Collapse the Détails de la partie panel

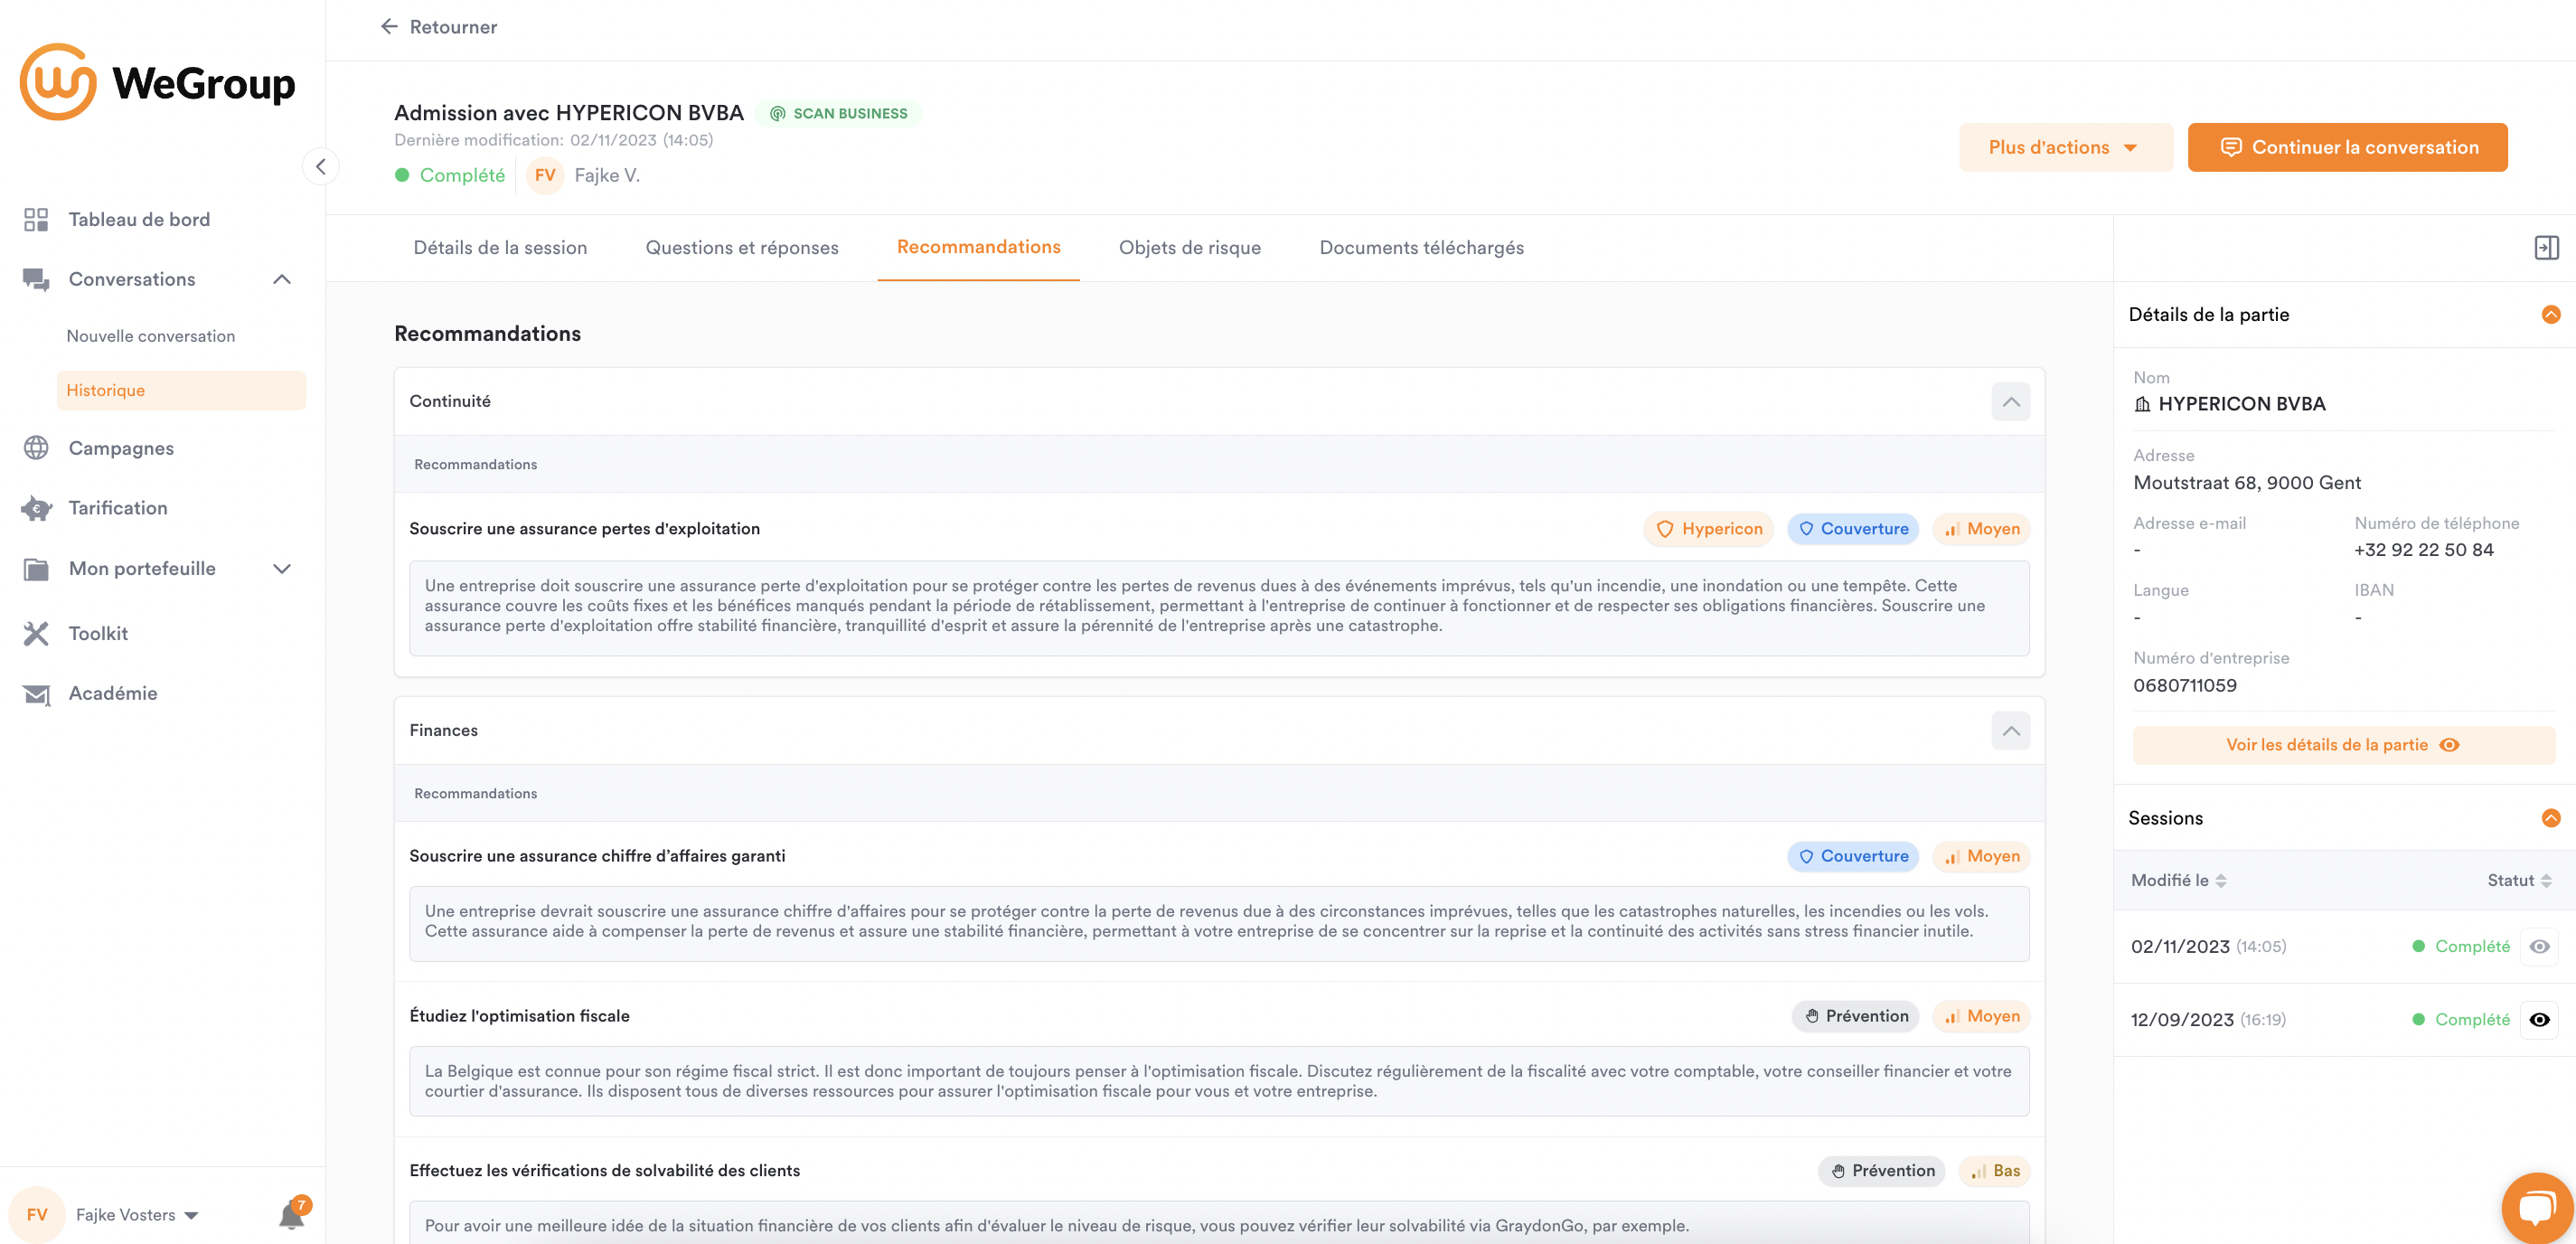[x=2551, y=314]
